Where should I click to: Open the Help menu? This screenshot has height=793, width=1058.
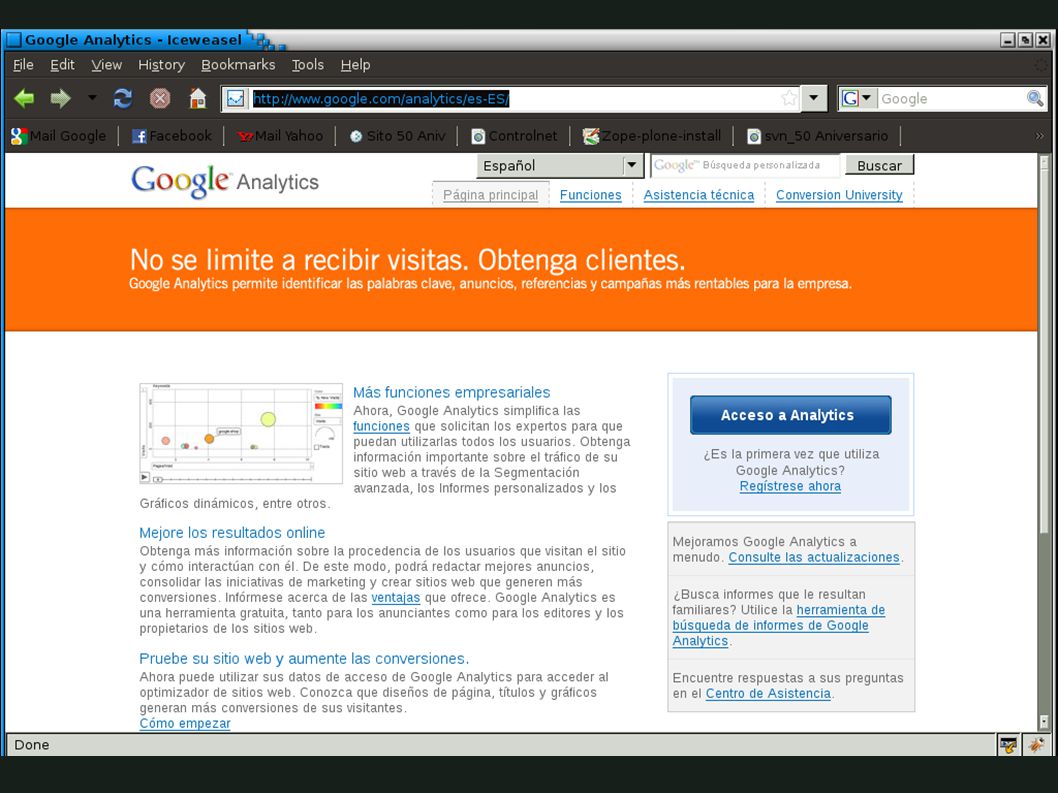coord(355,65)
